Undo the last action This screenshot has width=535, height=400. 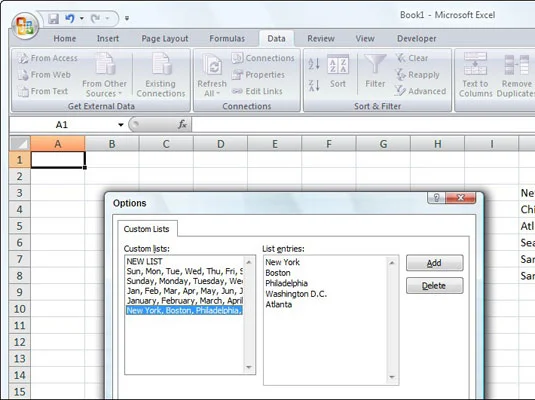tap(70, 18)
